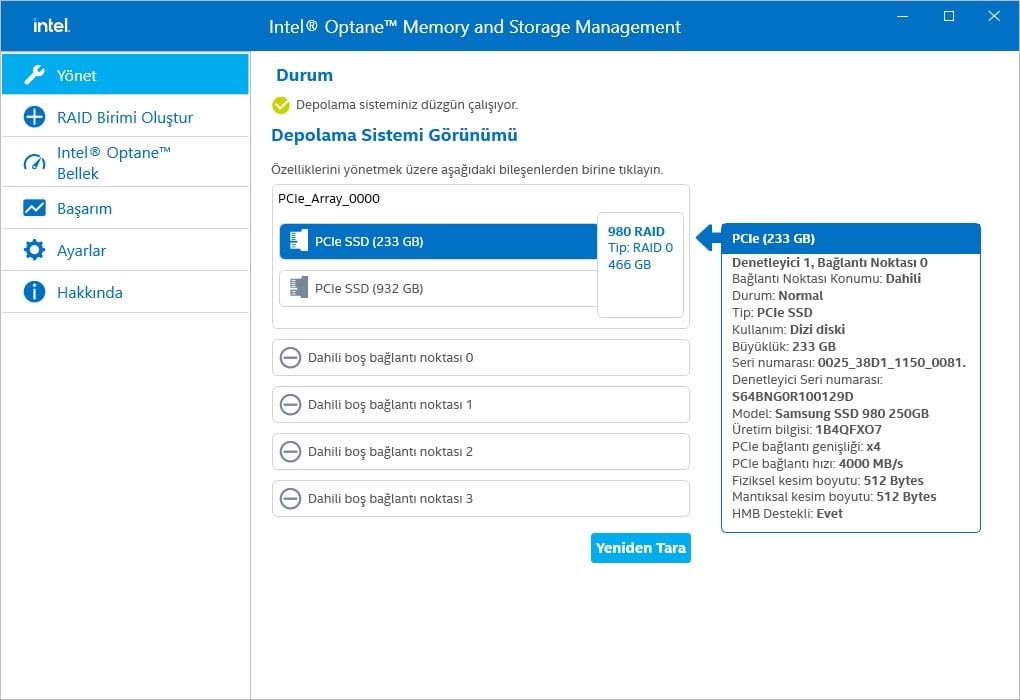Image resolution: width=1020 pixels, height=700 pixels.
Task: Click the wrench icon beside Yönet
Action: coord(34,75)
